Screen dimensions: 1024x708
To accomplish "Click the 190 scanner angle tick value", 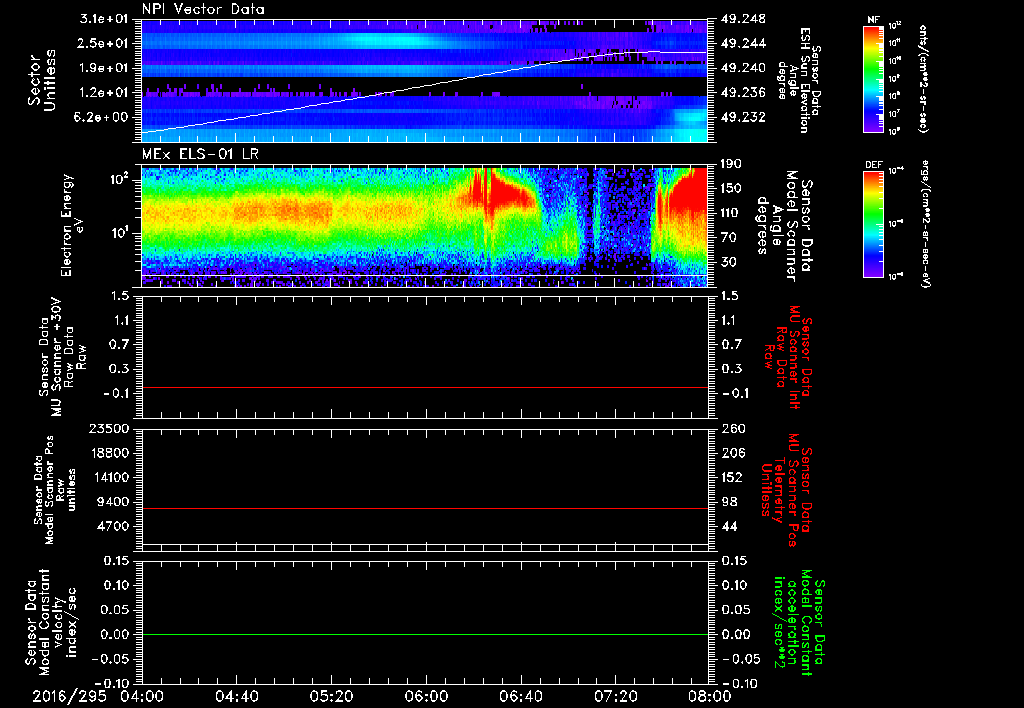I will click(731, 164).
